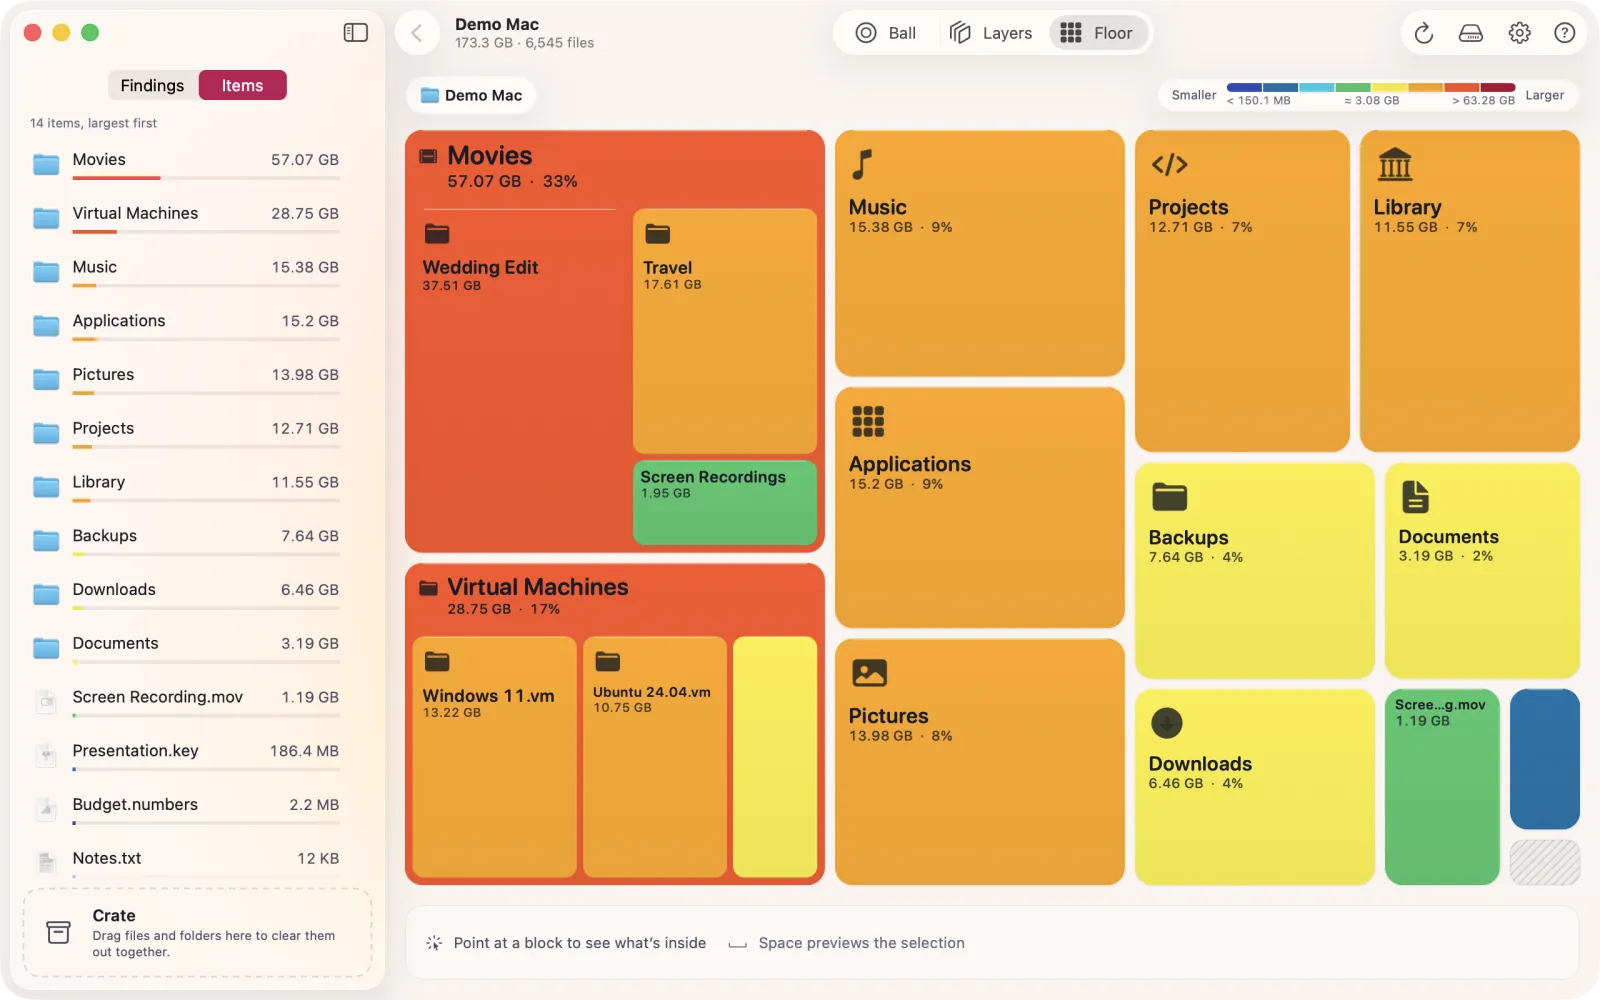Click the photo icon on Pictures block

(869, 673)
